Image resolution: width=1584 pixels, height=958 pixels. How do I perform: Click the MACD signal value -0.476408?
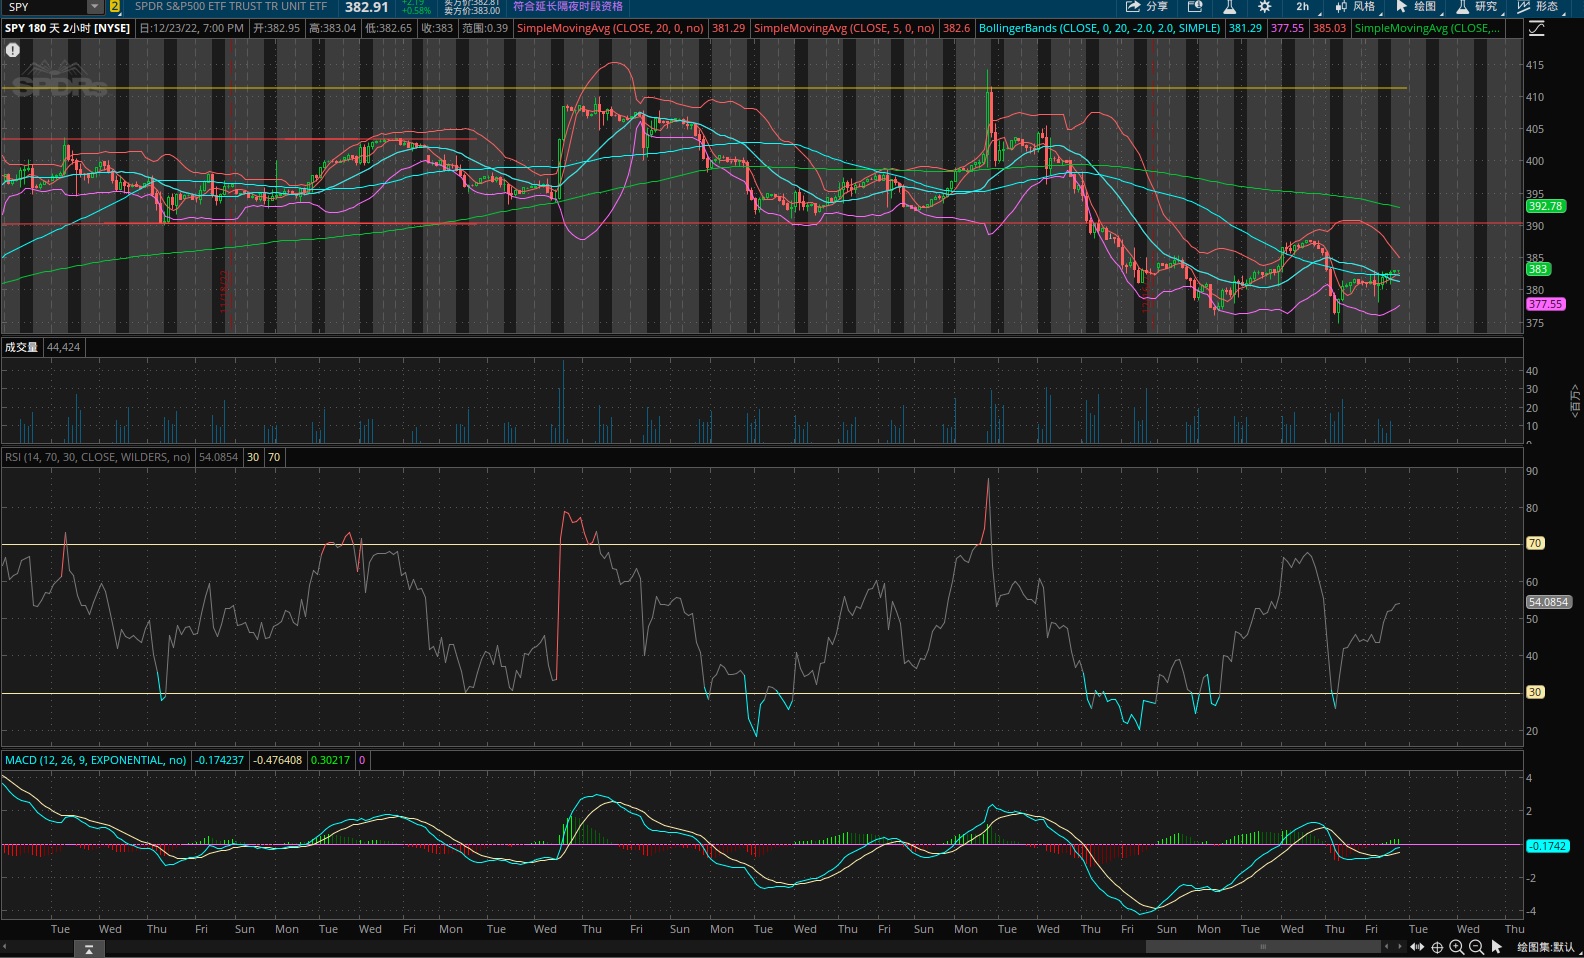tap(278, 760)
